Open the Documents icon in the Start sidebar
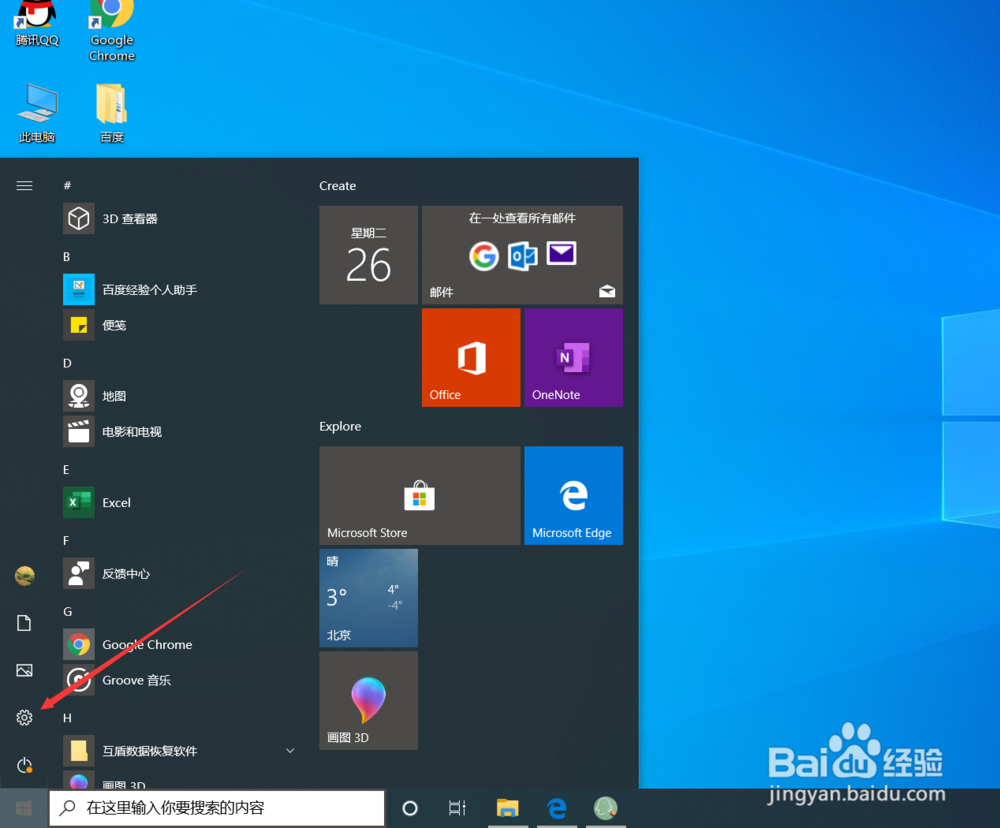The image size is (1000, 828). click(24, 622)
